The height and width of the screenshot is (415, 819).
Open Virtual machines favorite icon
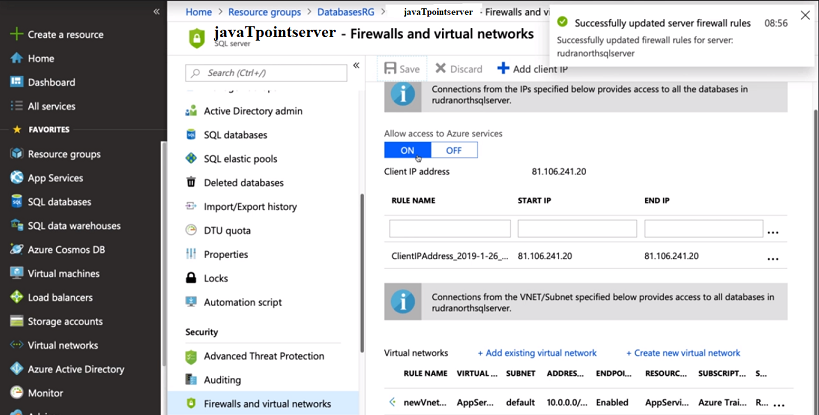click(17, 274)
